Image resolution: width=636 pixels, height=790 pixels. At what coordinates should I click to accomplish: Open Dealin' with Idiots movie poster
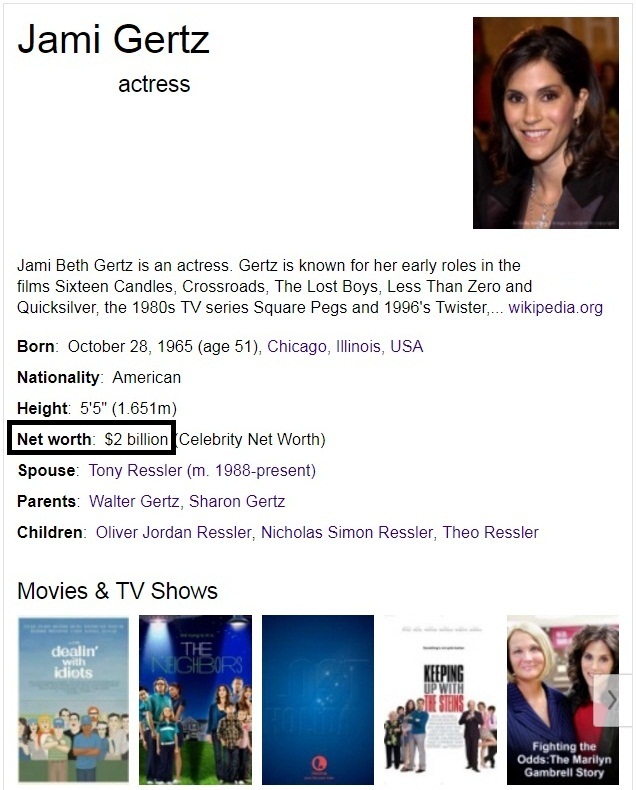(x=74, y=700)
